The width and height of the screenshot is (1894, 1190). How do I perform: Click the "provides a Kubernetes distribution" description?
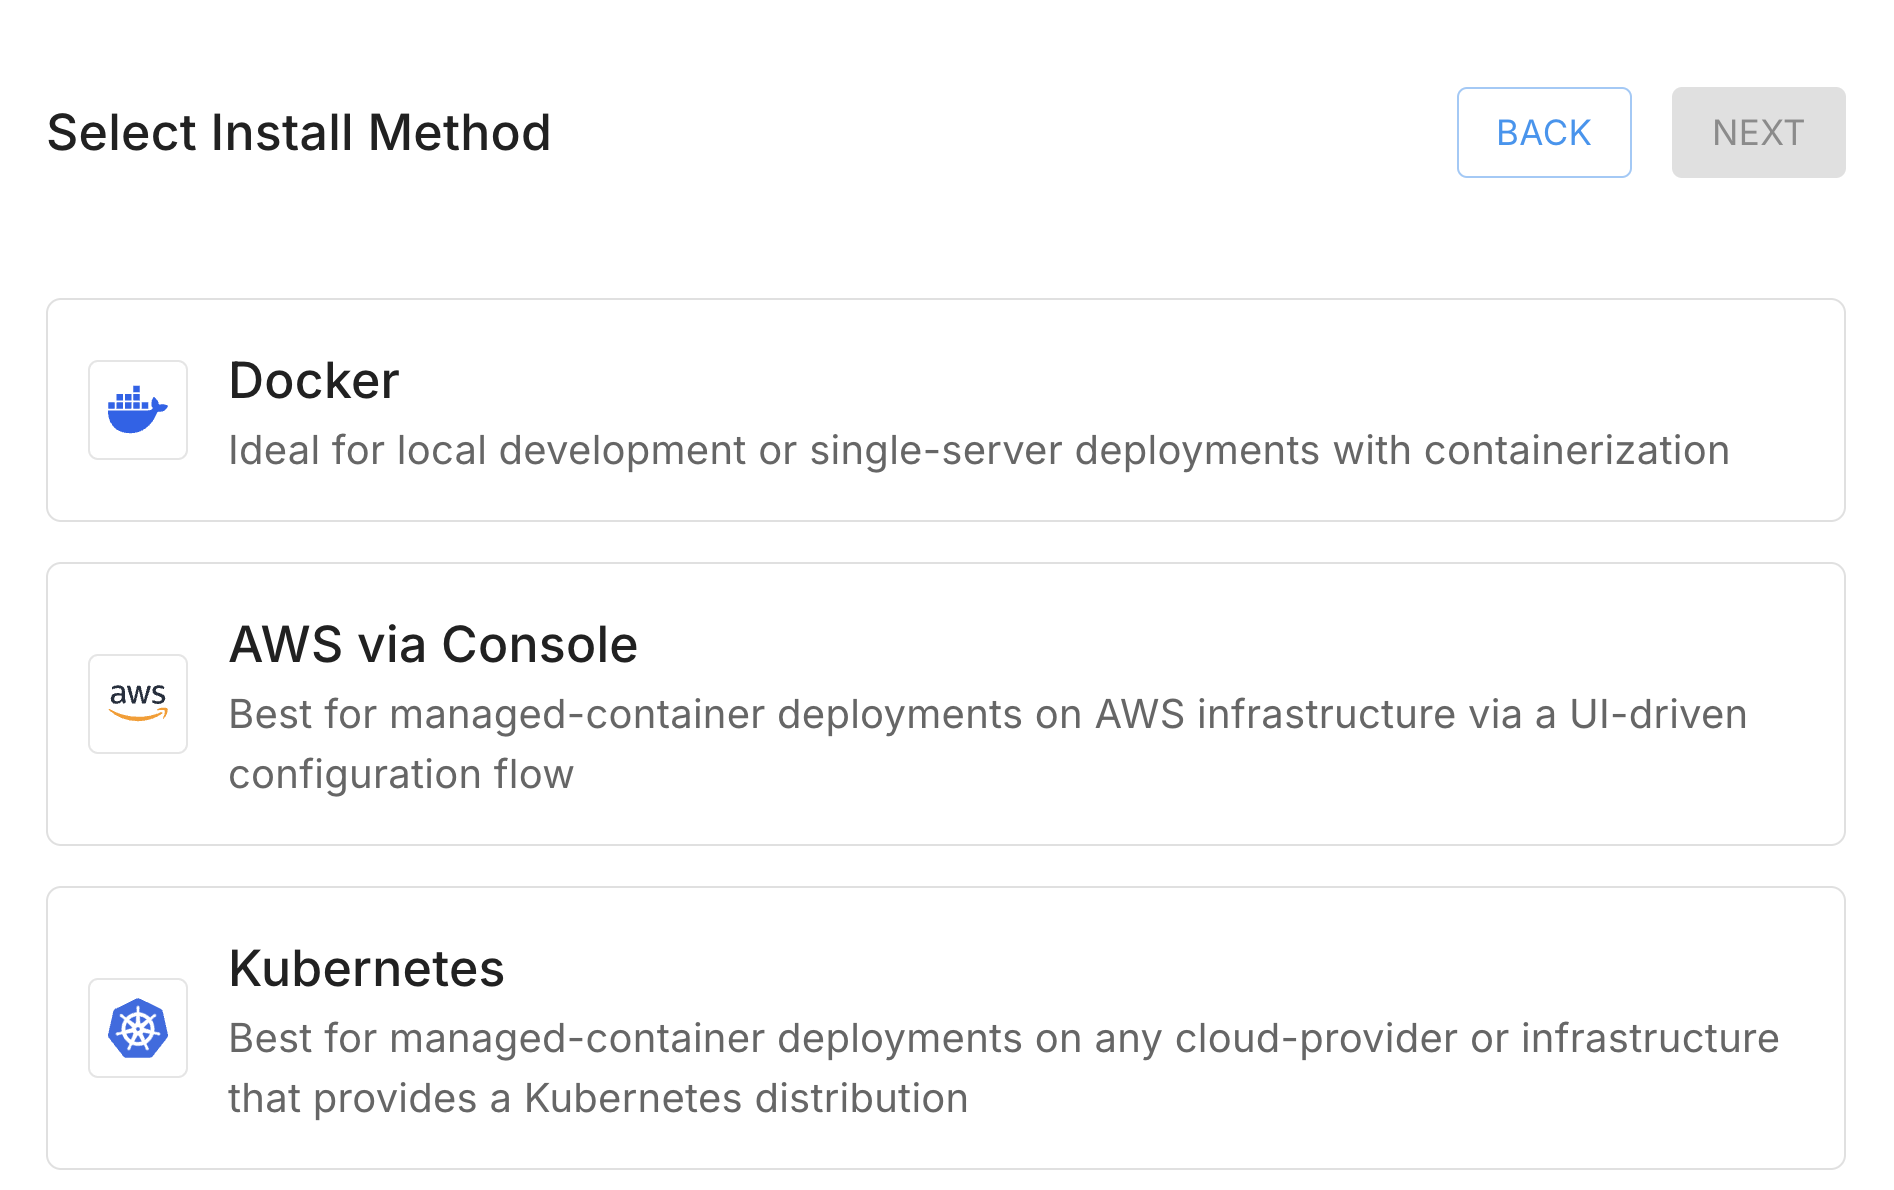tap(1004, 1069)
